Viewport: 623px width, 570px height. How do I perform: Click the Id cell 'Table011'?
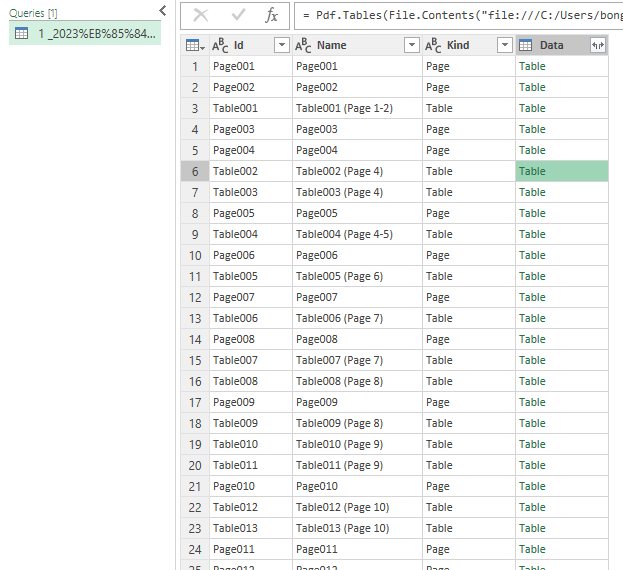coord(251,466)
